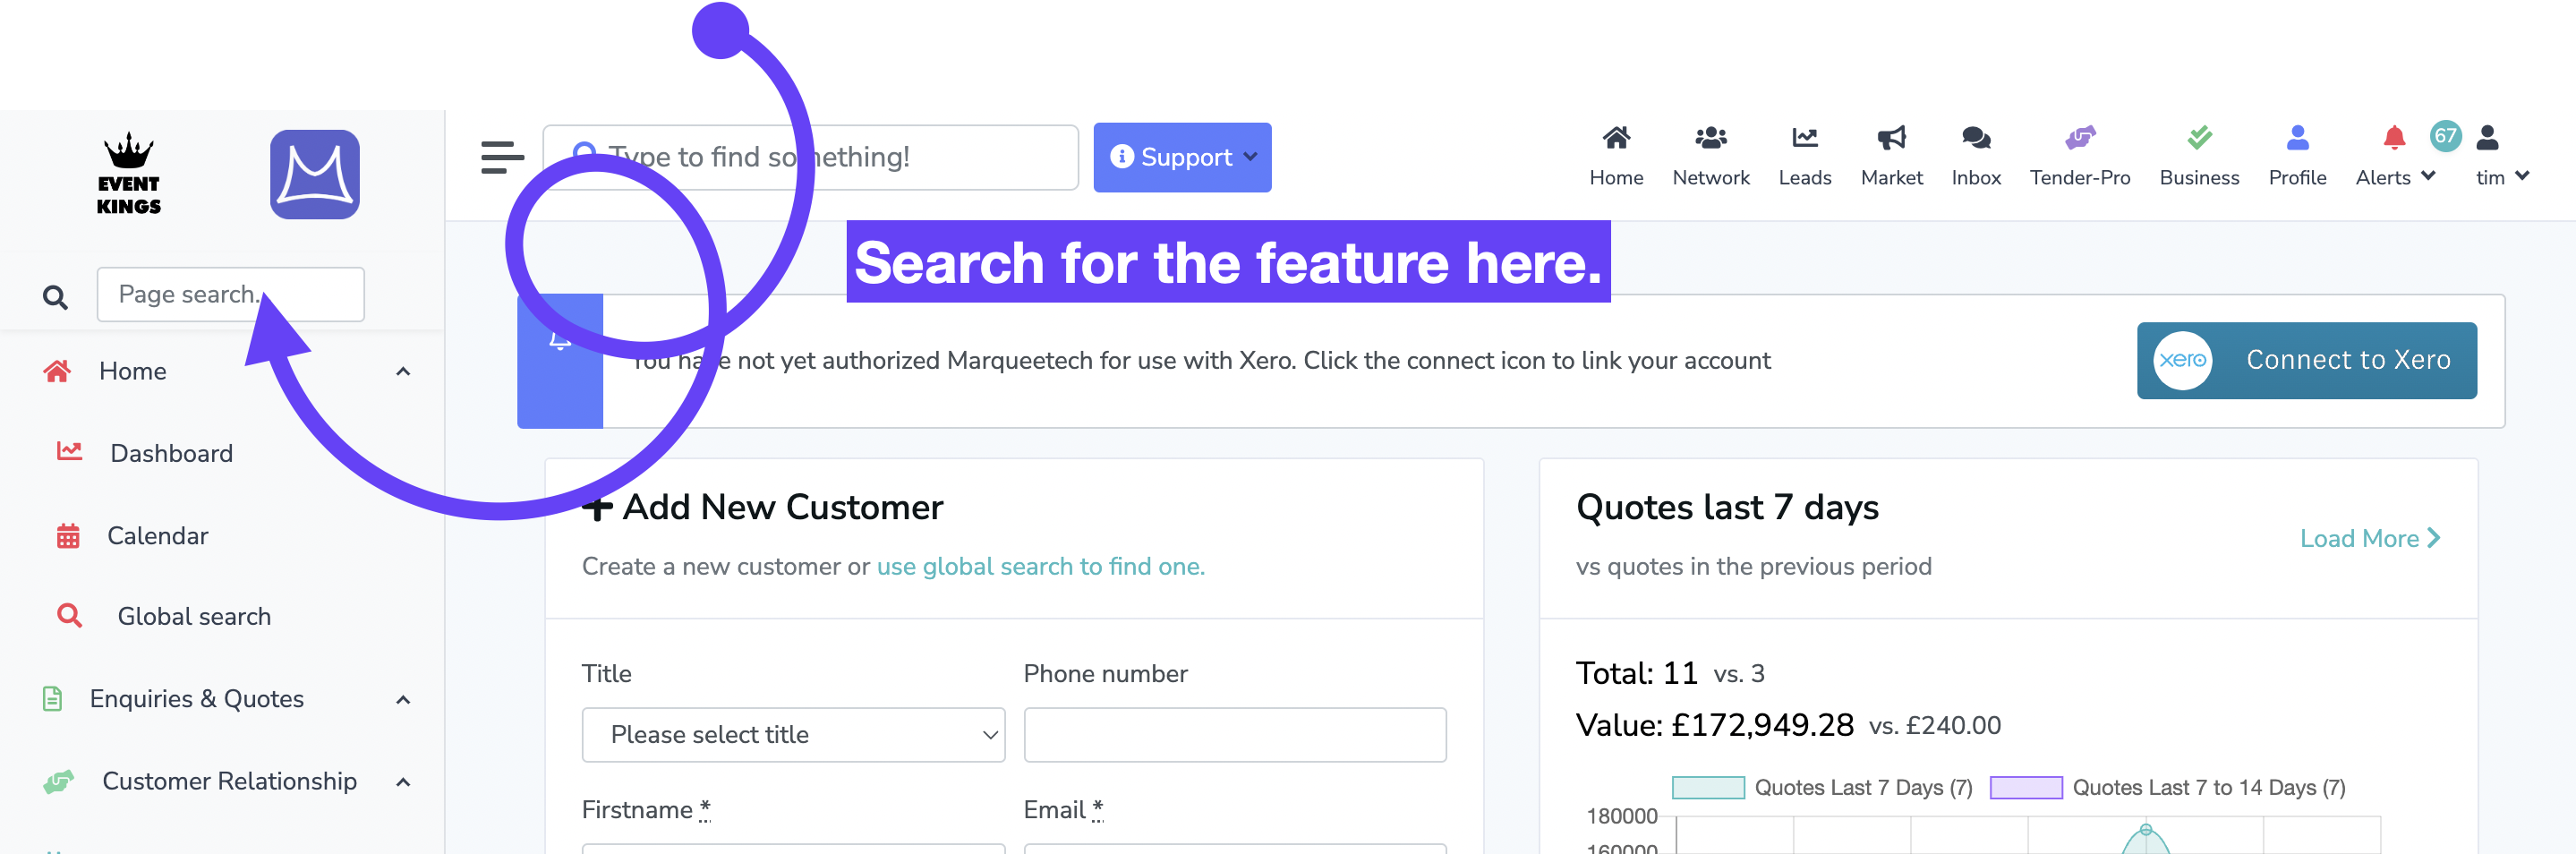The height and width of the screenshot is (854, 2576).
Task: Click the Tender-Pro handshake icon
Action: click(x=2079, y=138)
